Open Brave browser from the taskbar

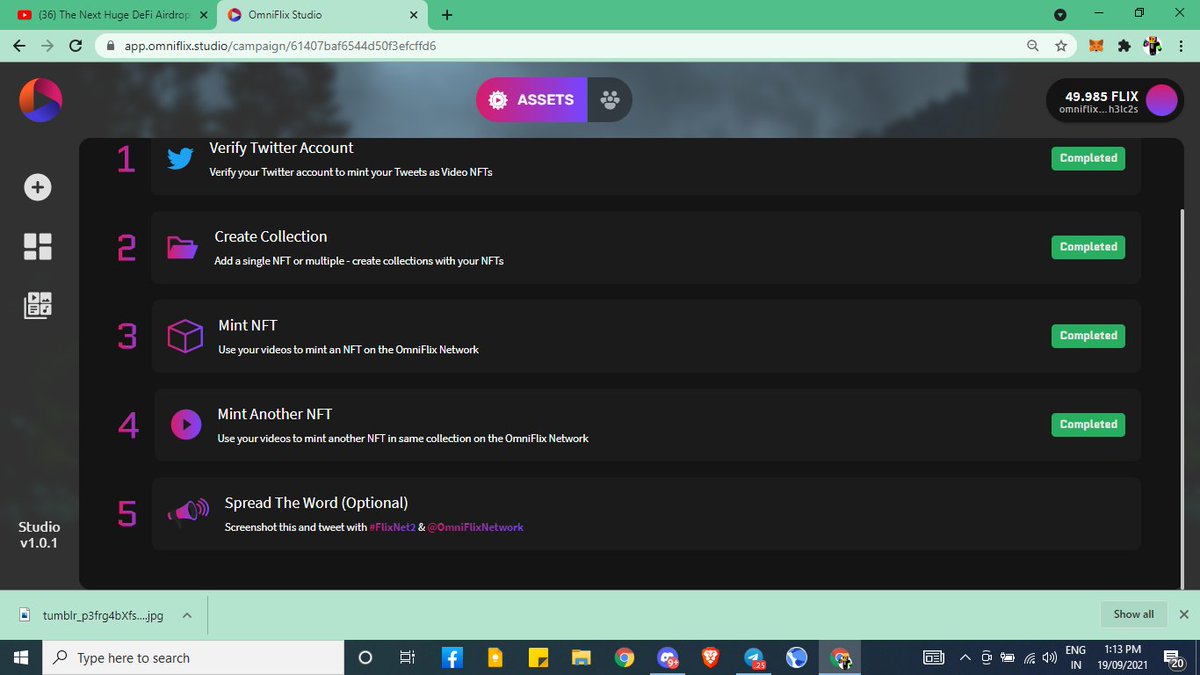coord(710,657)
